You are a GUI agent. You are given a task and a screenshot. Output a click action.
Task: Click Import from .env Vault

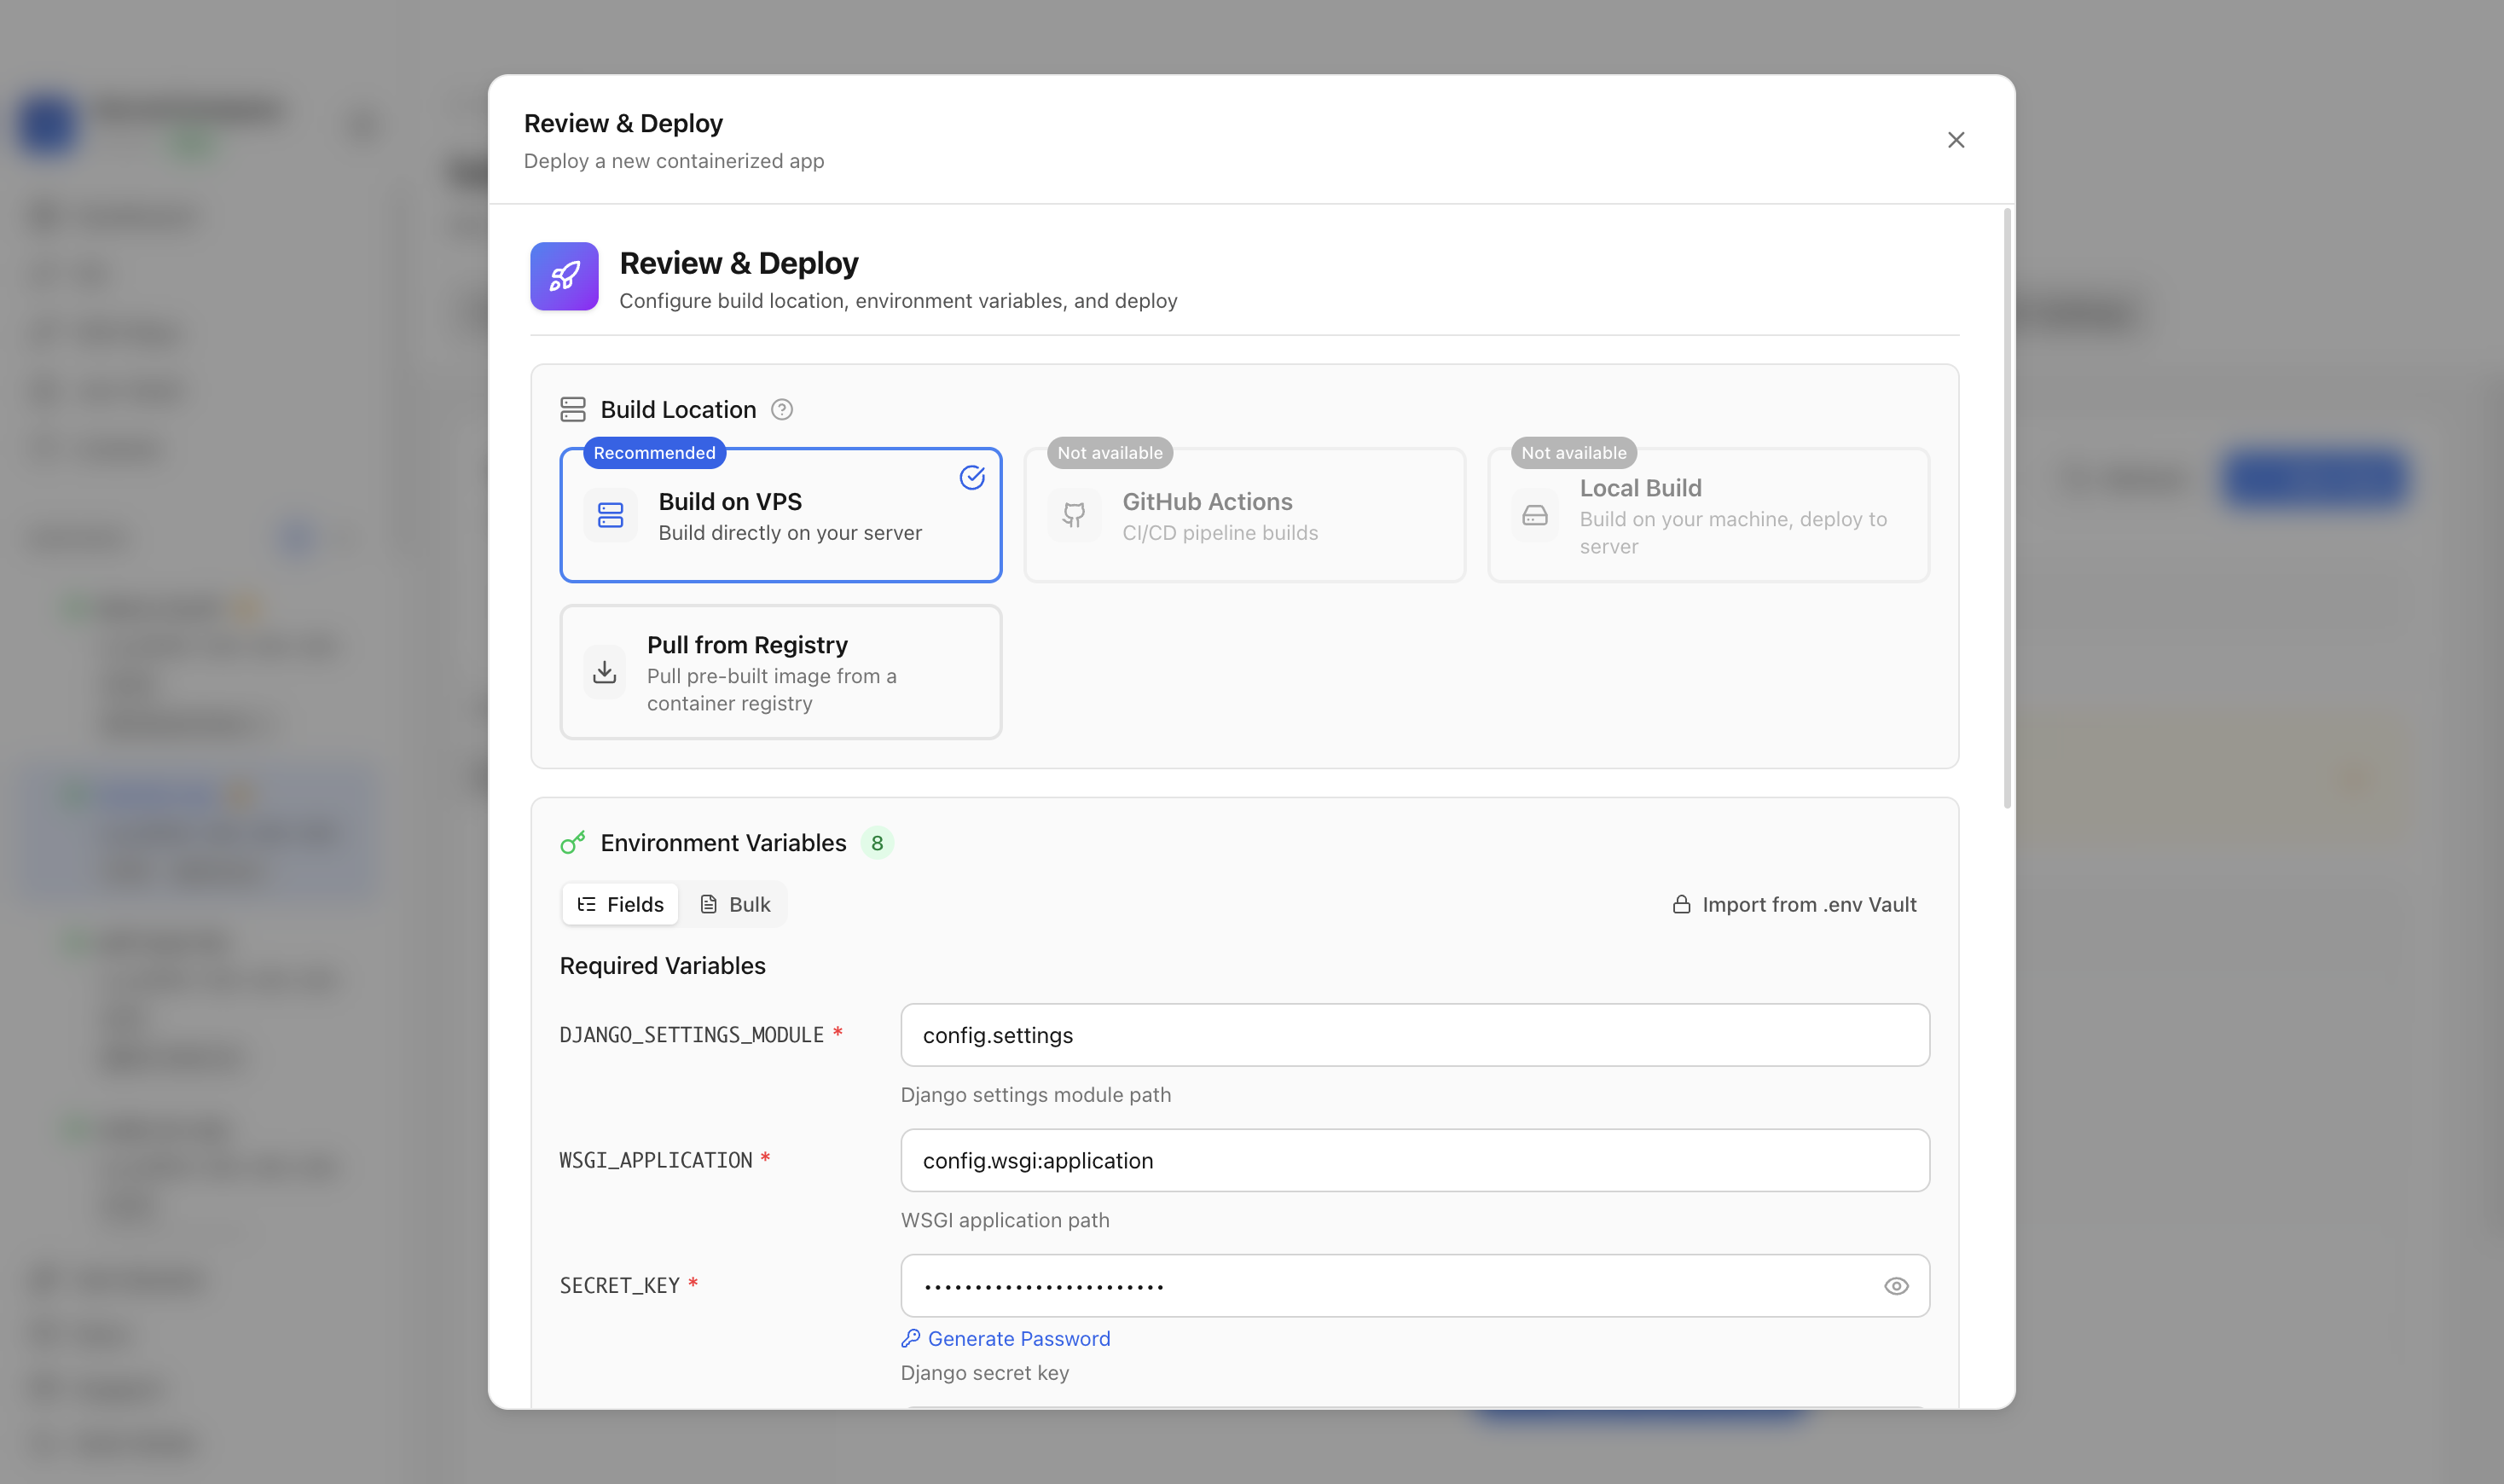pos(1795,904)
